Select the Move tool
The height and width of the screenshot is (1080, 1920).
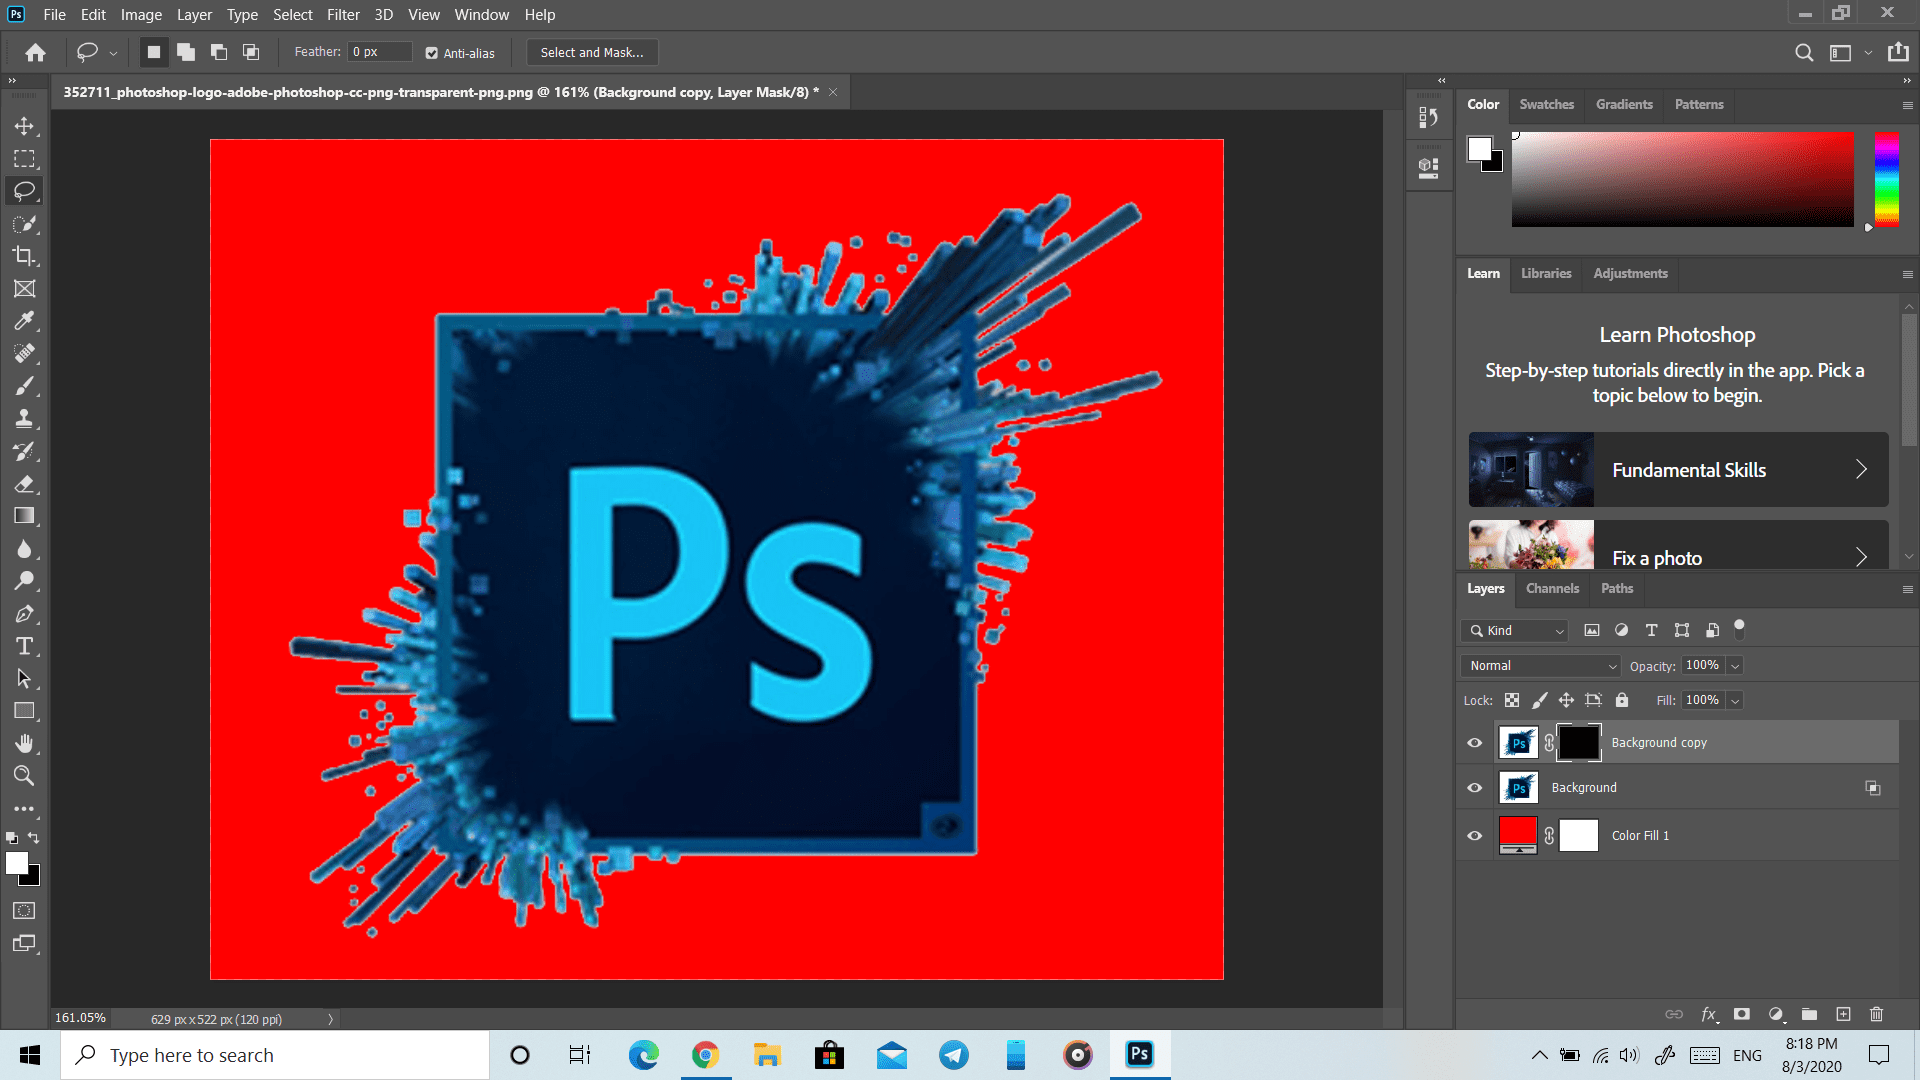point(24,126)
